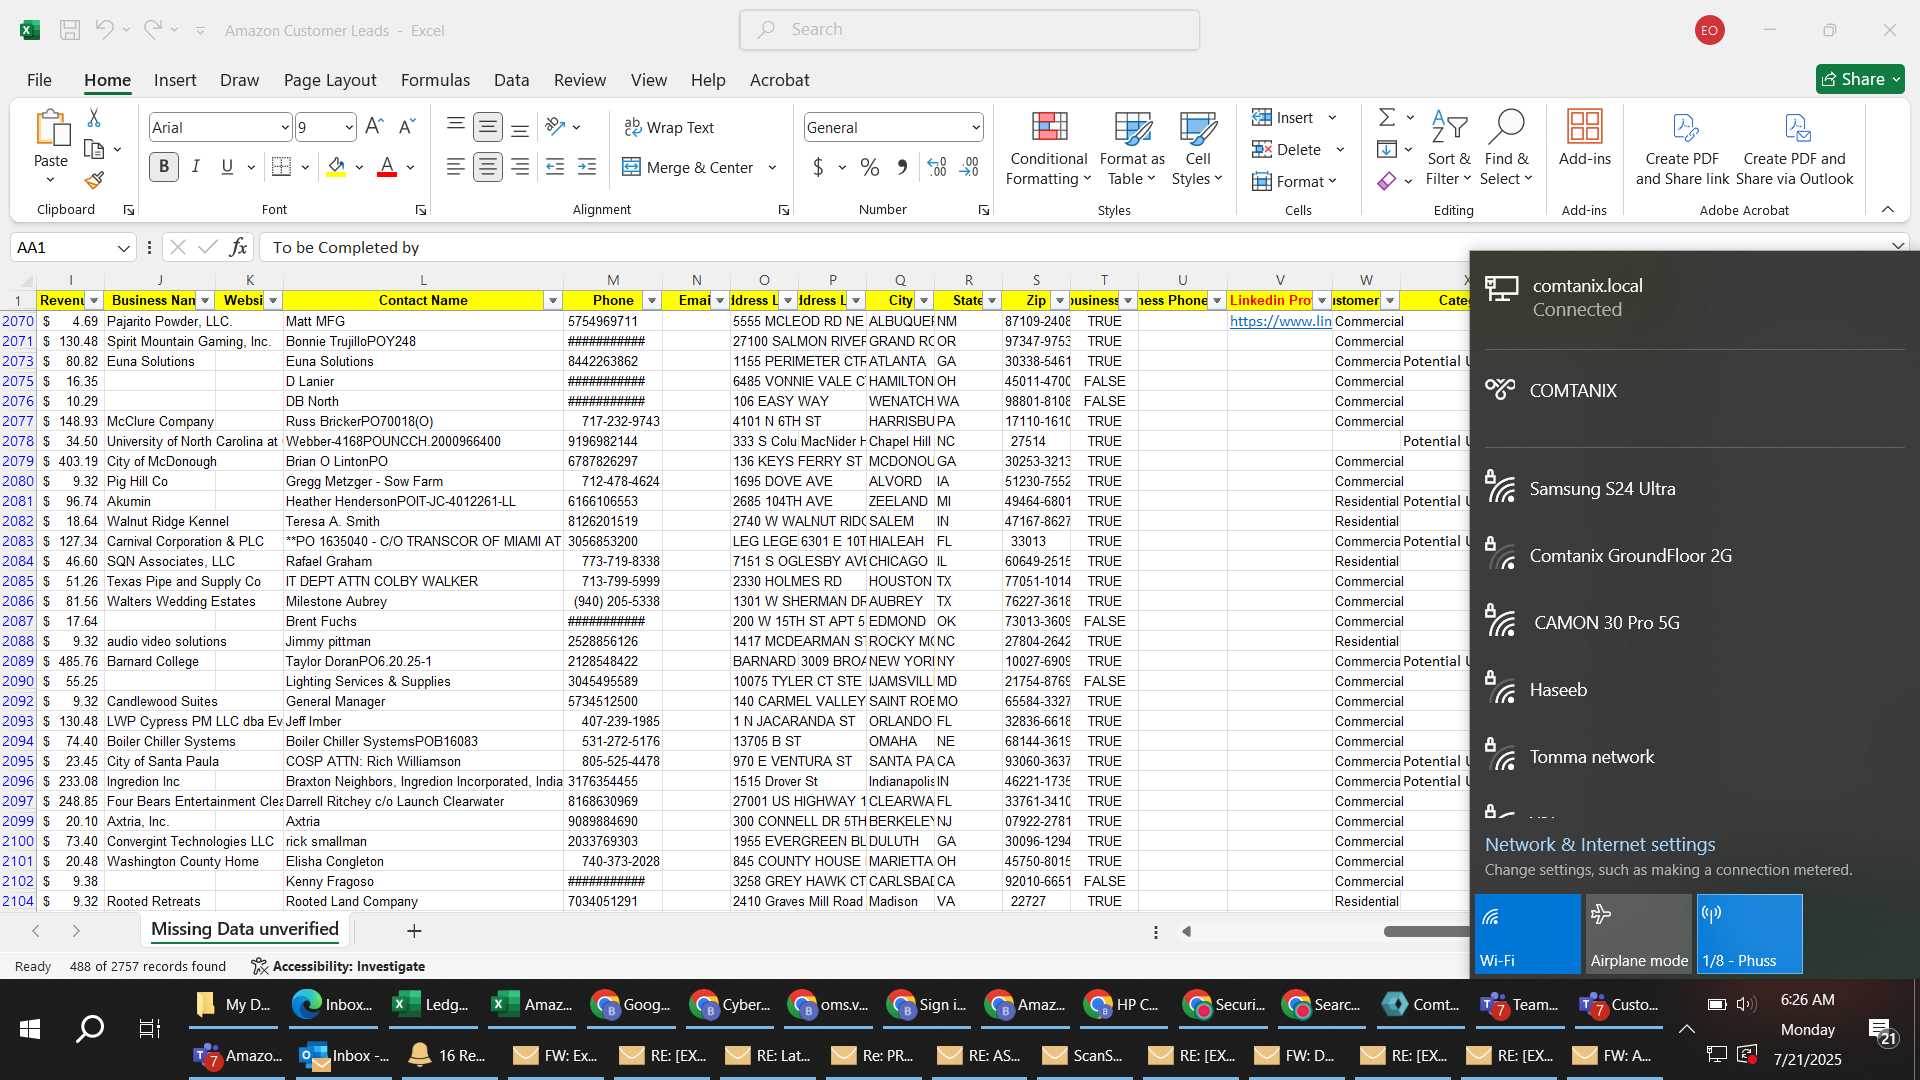Screen dimensions: 1920x1080
Task: Open the Phone column filter dropdown
Action: (651, 301)
